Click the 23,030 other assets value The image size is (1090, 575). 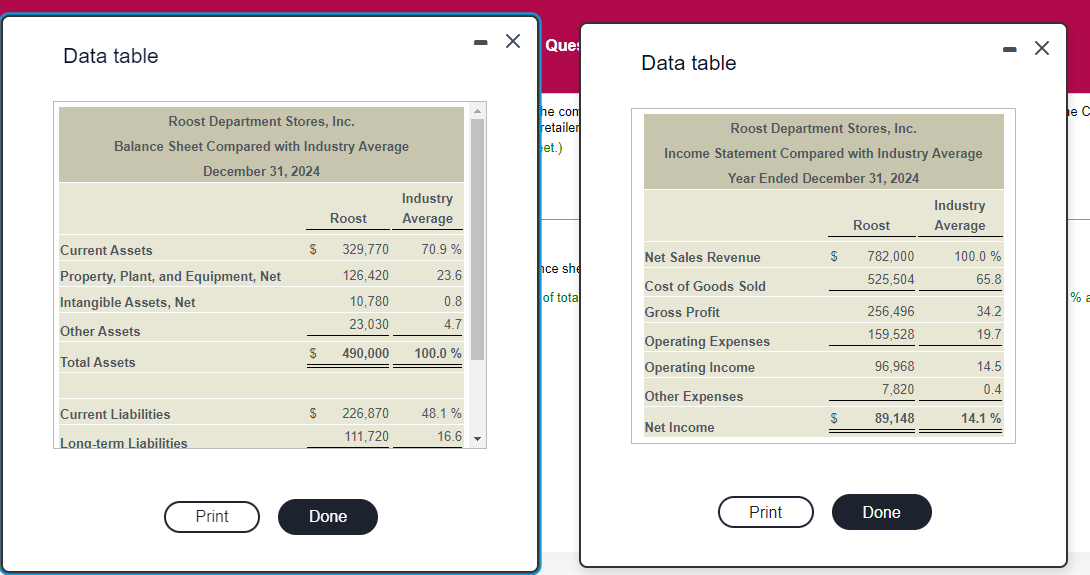(369, 325)
